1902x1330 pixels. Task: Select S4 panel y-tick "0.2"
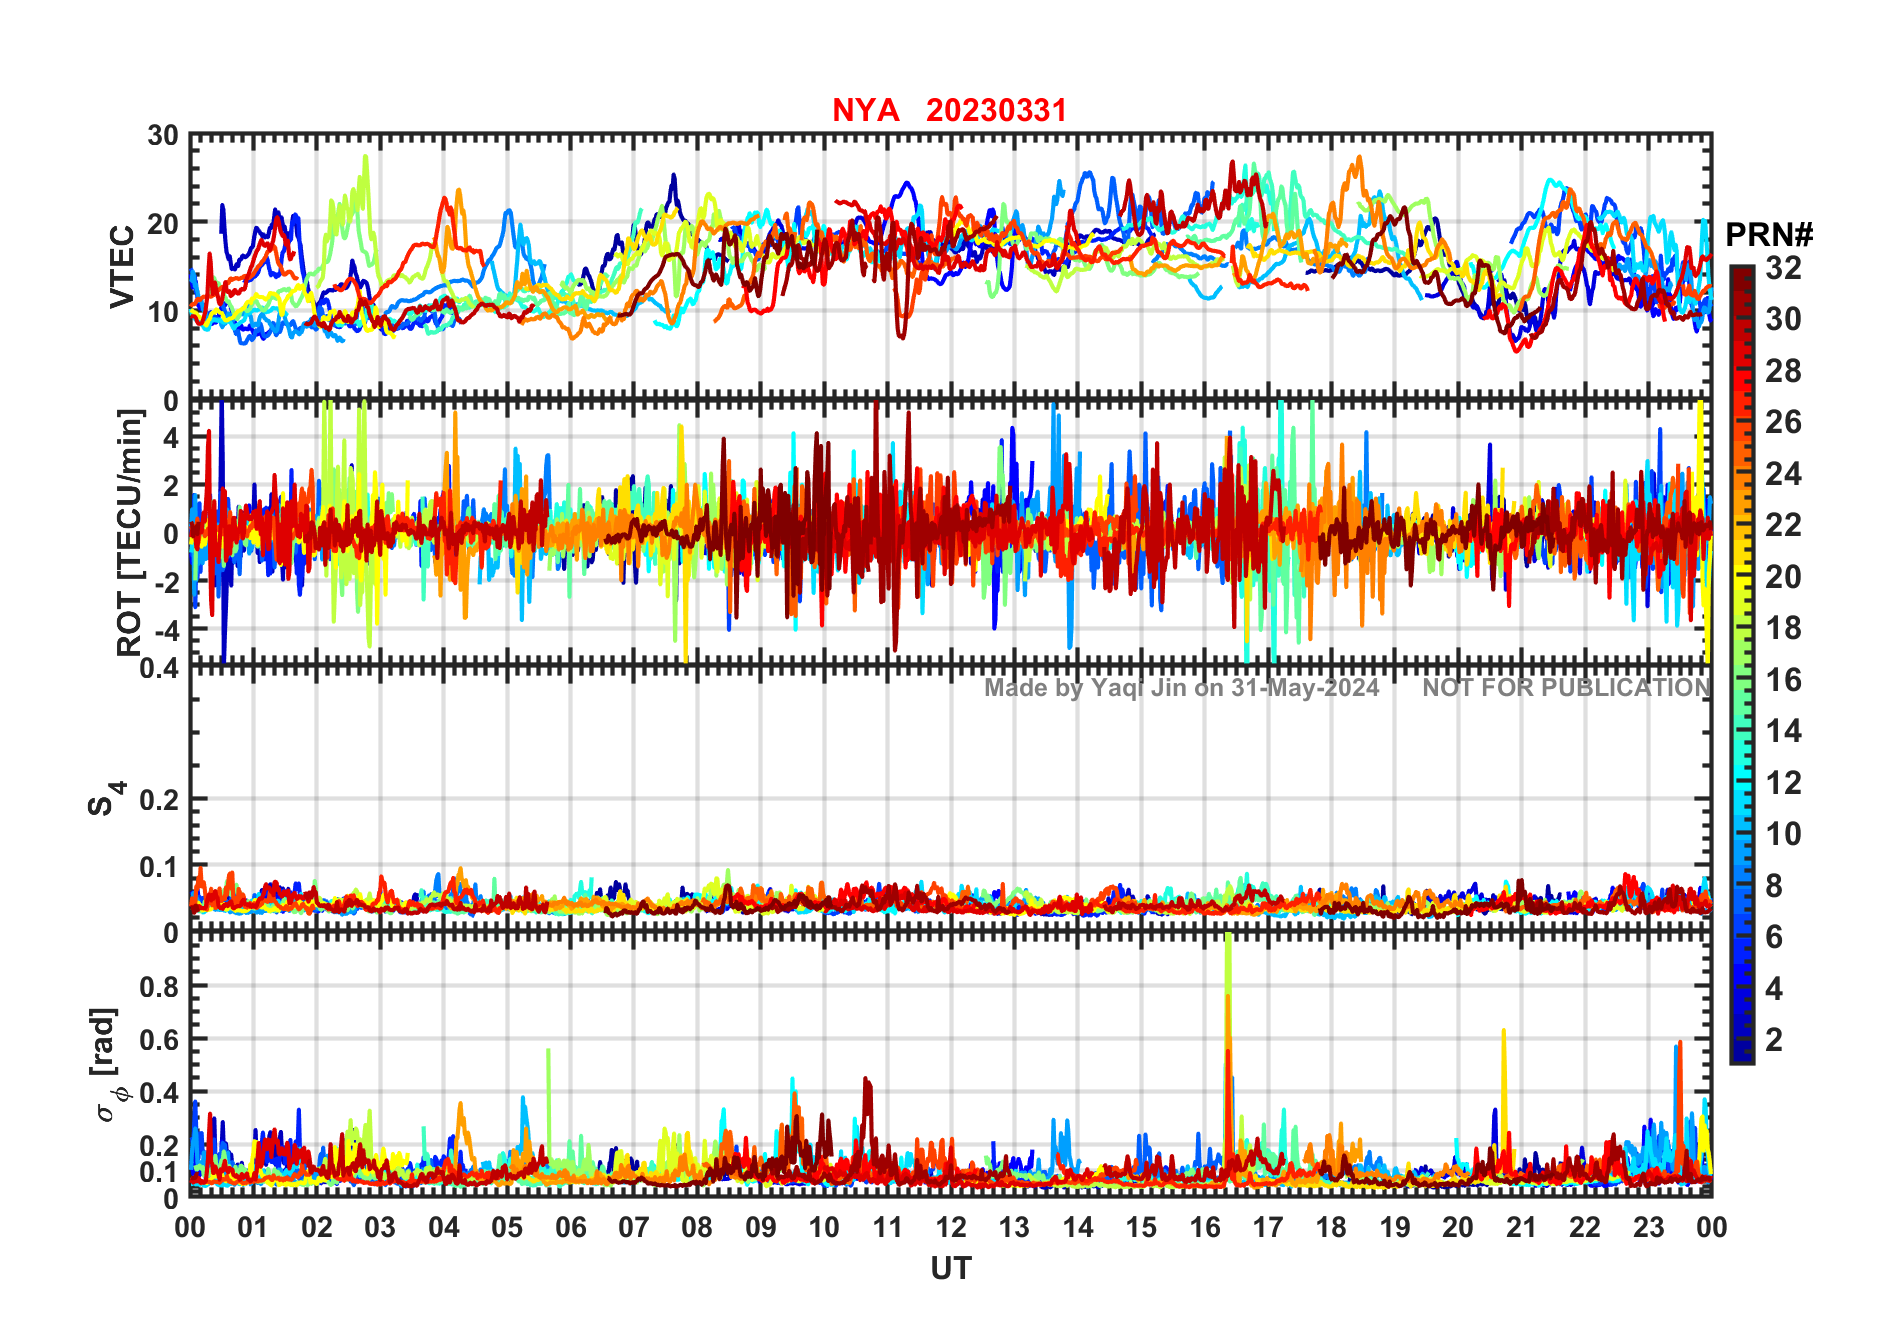coord(159,800)
